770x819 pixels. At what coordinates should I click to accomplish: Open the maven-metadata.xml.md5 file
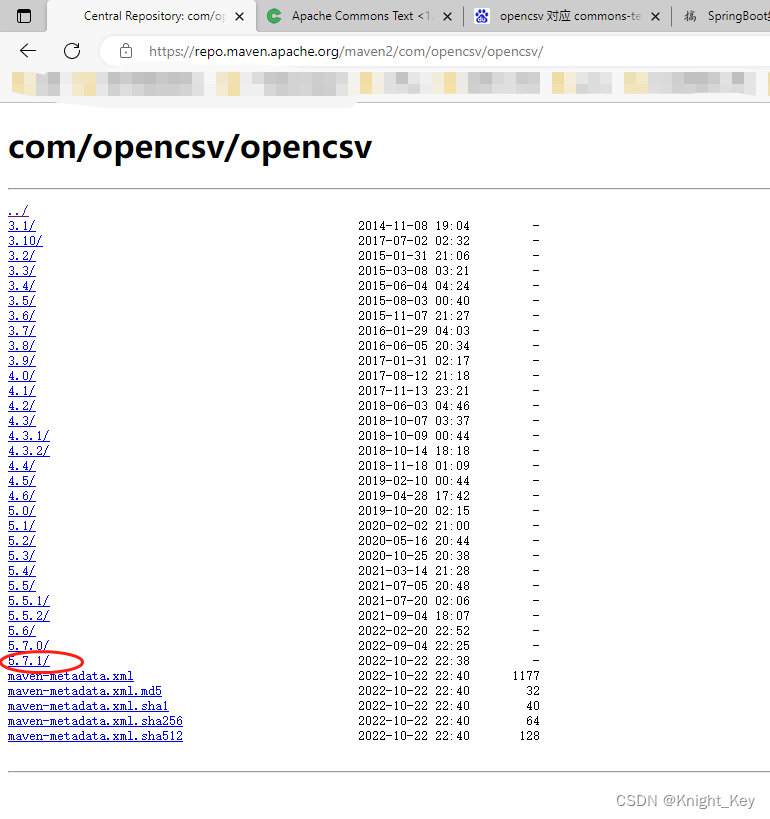pos(85,691)
